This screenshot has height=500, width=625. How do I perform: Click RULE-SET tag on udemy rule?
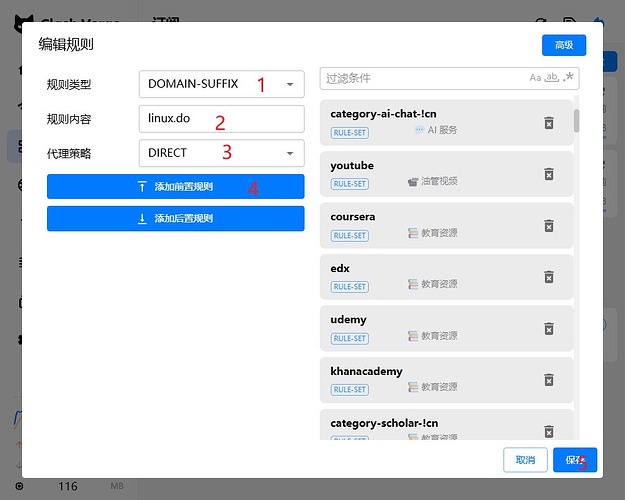point(350,339)
